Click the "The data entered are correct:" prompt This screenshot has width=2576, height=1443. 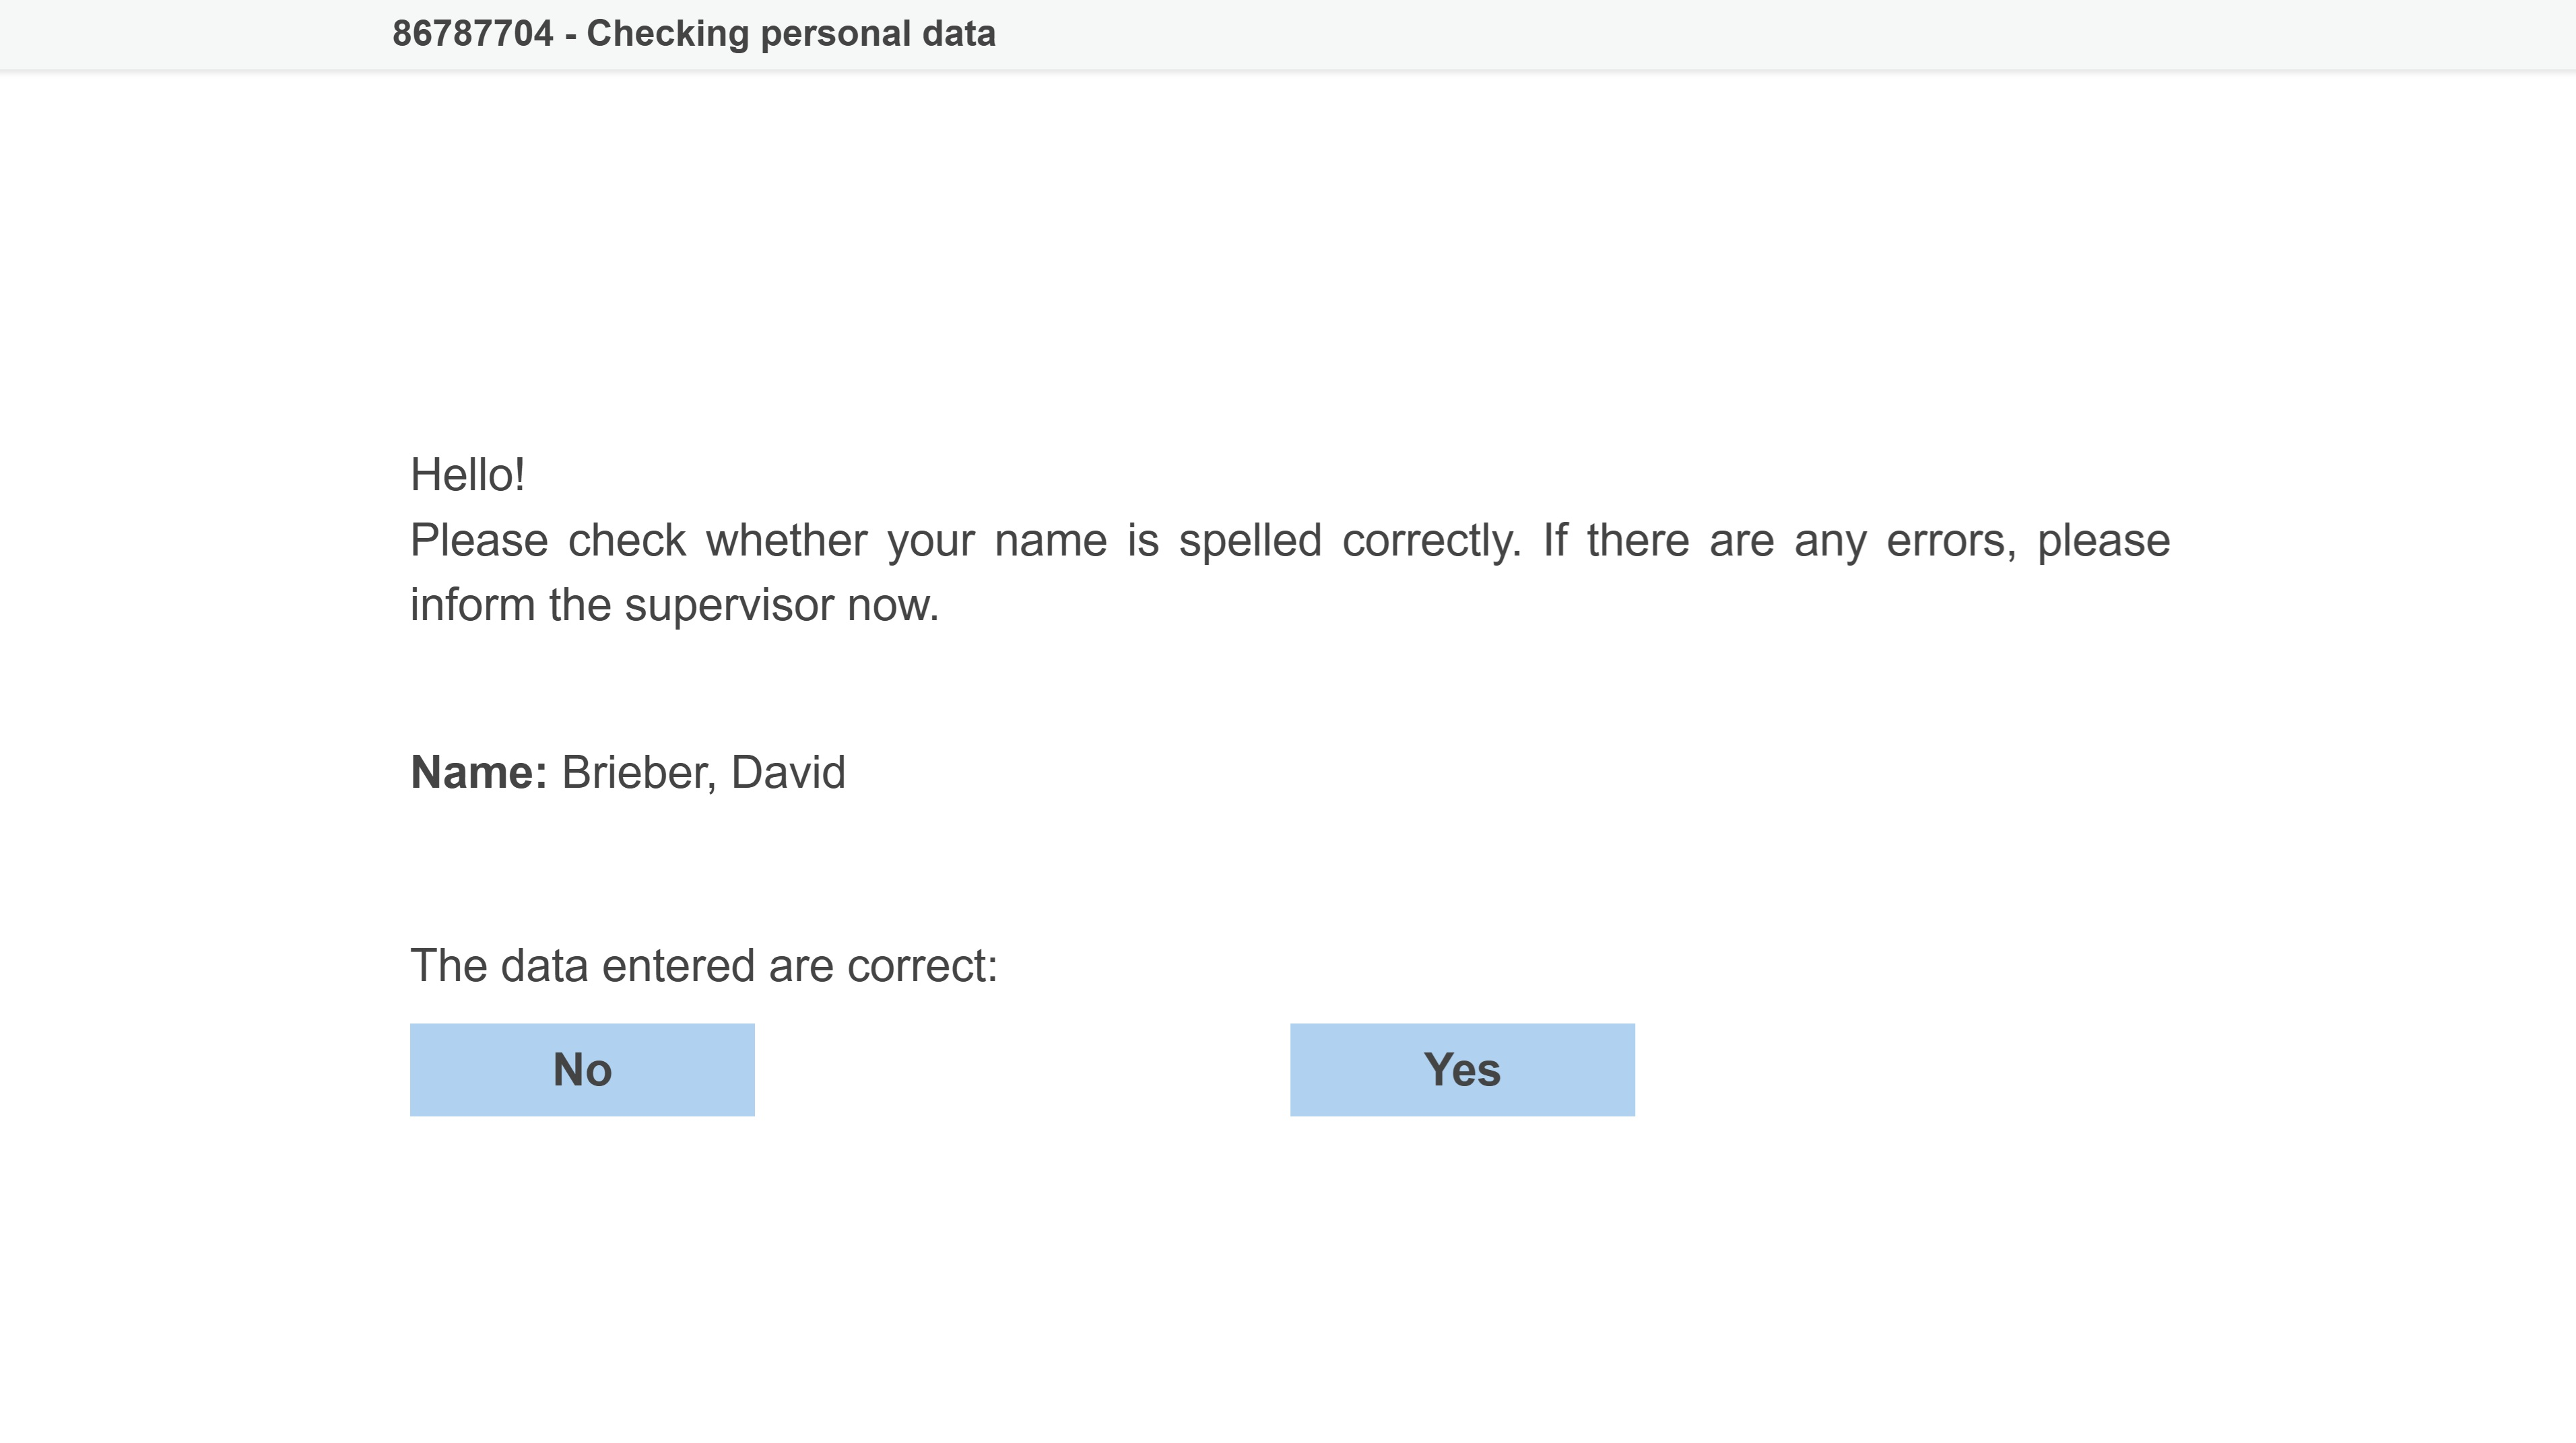click(x=703, y=966)
